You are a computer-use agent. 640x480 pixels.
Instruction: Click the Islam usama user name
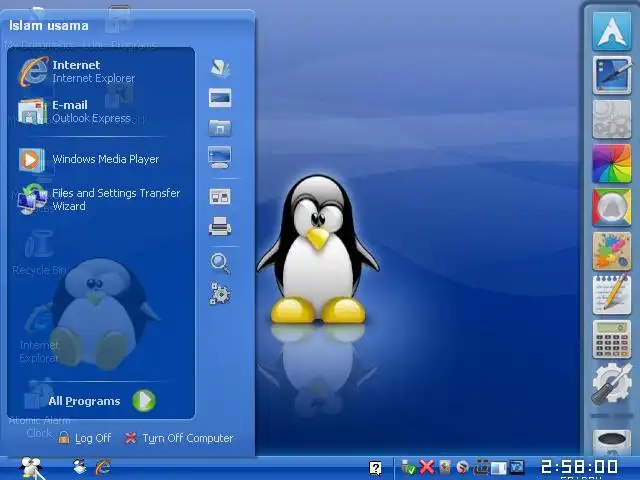(x=49, y=26)
